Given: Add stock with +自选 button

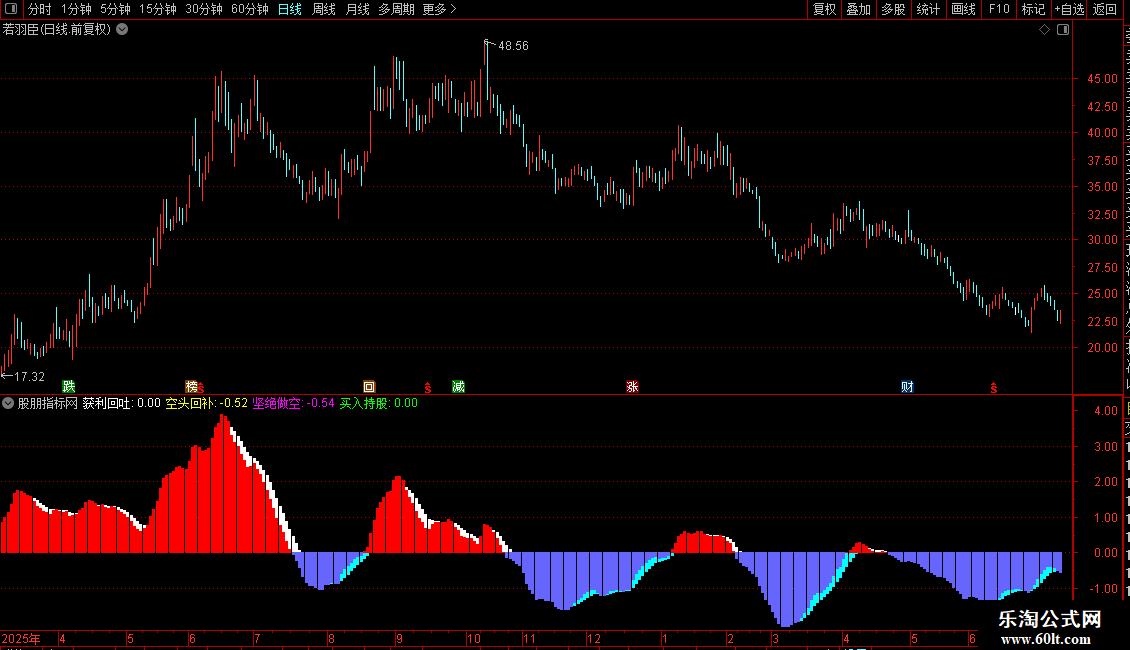Looking at the screenshot, I should click(1069, 9).
